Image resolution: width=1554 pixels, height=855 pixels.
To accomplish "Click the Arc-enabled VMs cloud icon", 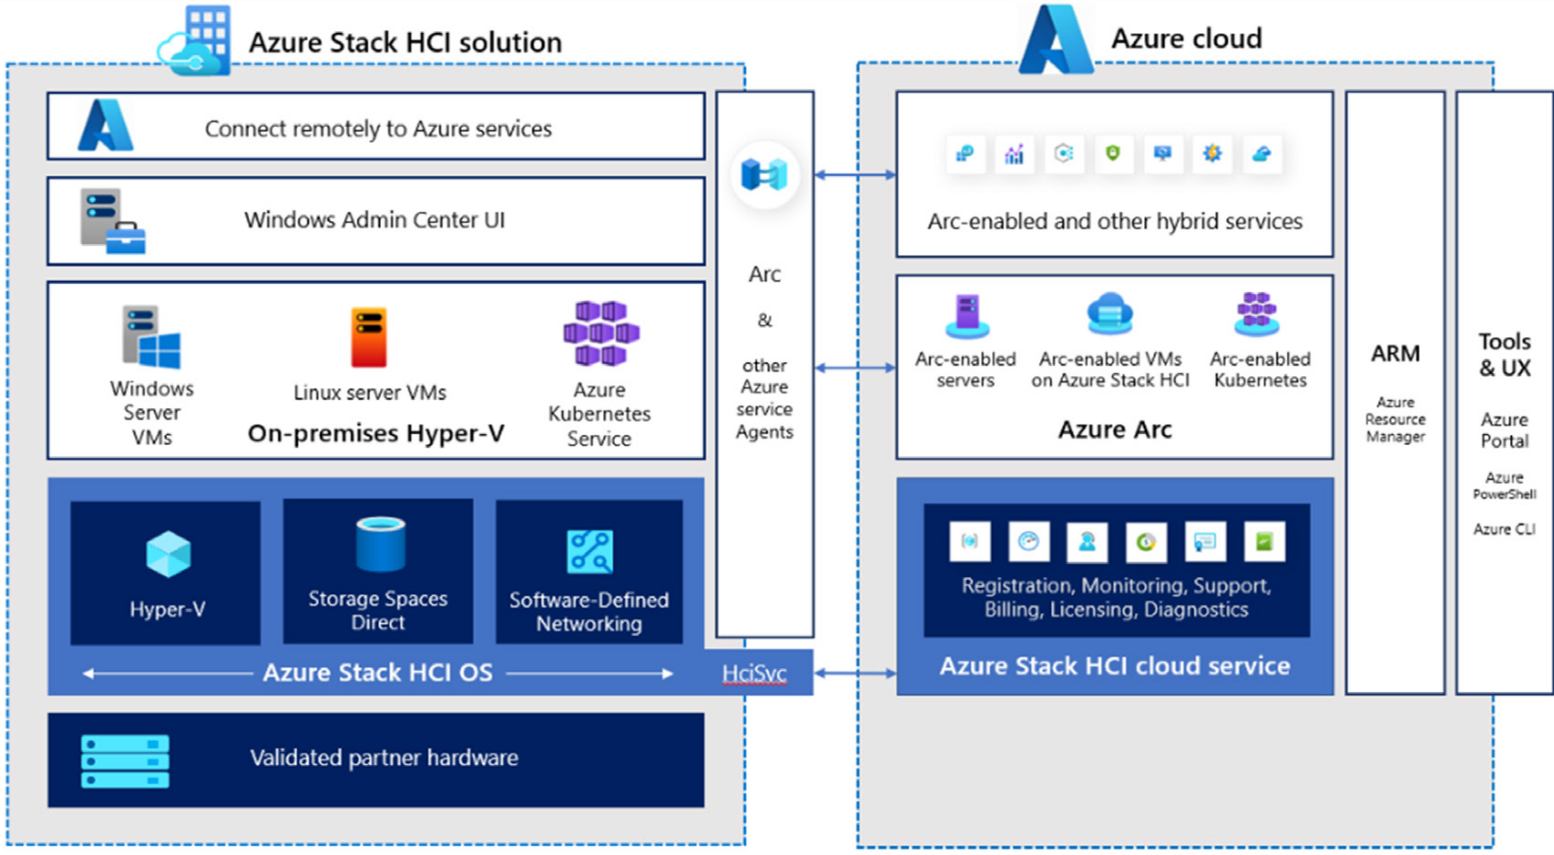I will click(1110, 314).
